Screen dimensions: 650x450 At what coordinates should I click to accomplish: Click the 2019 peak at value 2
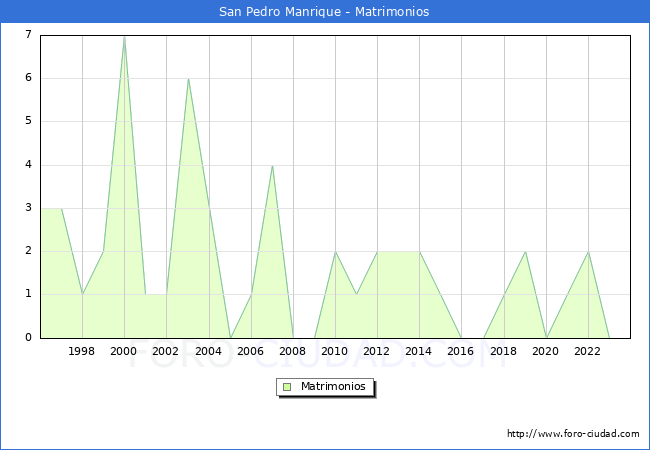pos(525,252)
